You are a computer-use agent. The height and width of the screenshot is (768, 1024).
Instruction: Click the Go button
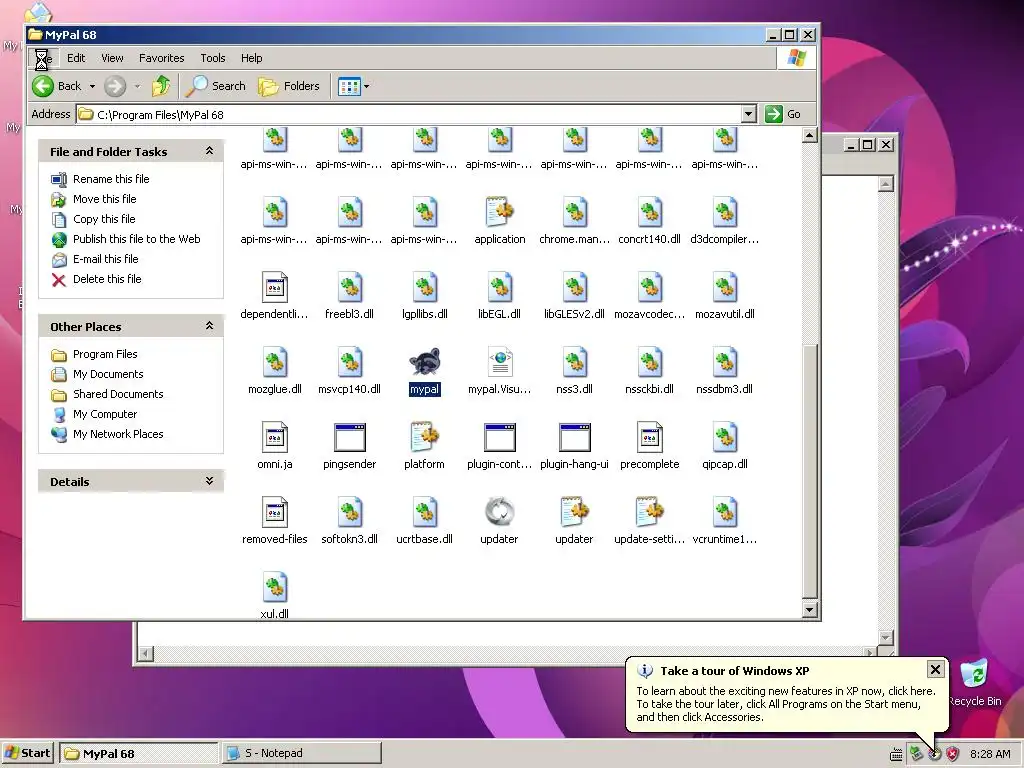[784, 114]
